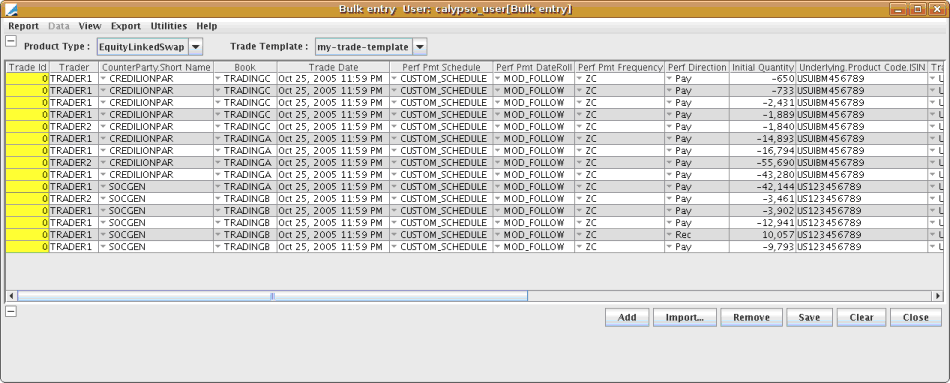Collapse the lower panel with minus icon
This screenshot has width=950, height=383.
click(11, 311)
